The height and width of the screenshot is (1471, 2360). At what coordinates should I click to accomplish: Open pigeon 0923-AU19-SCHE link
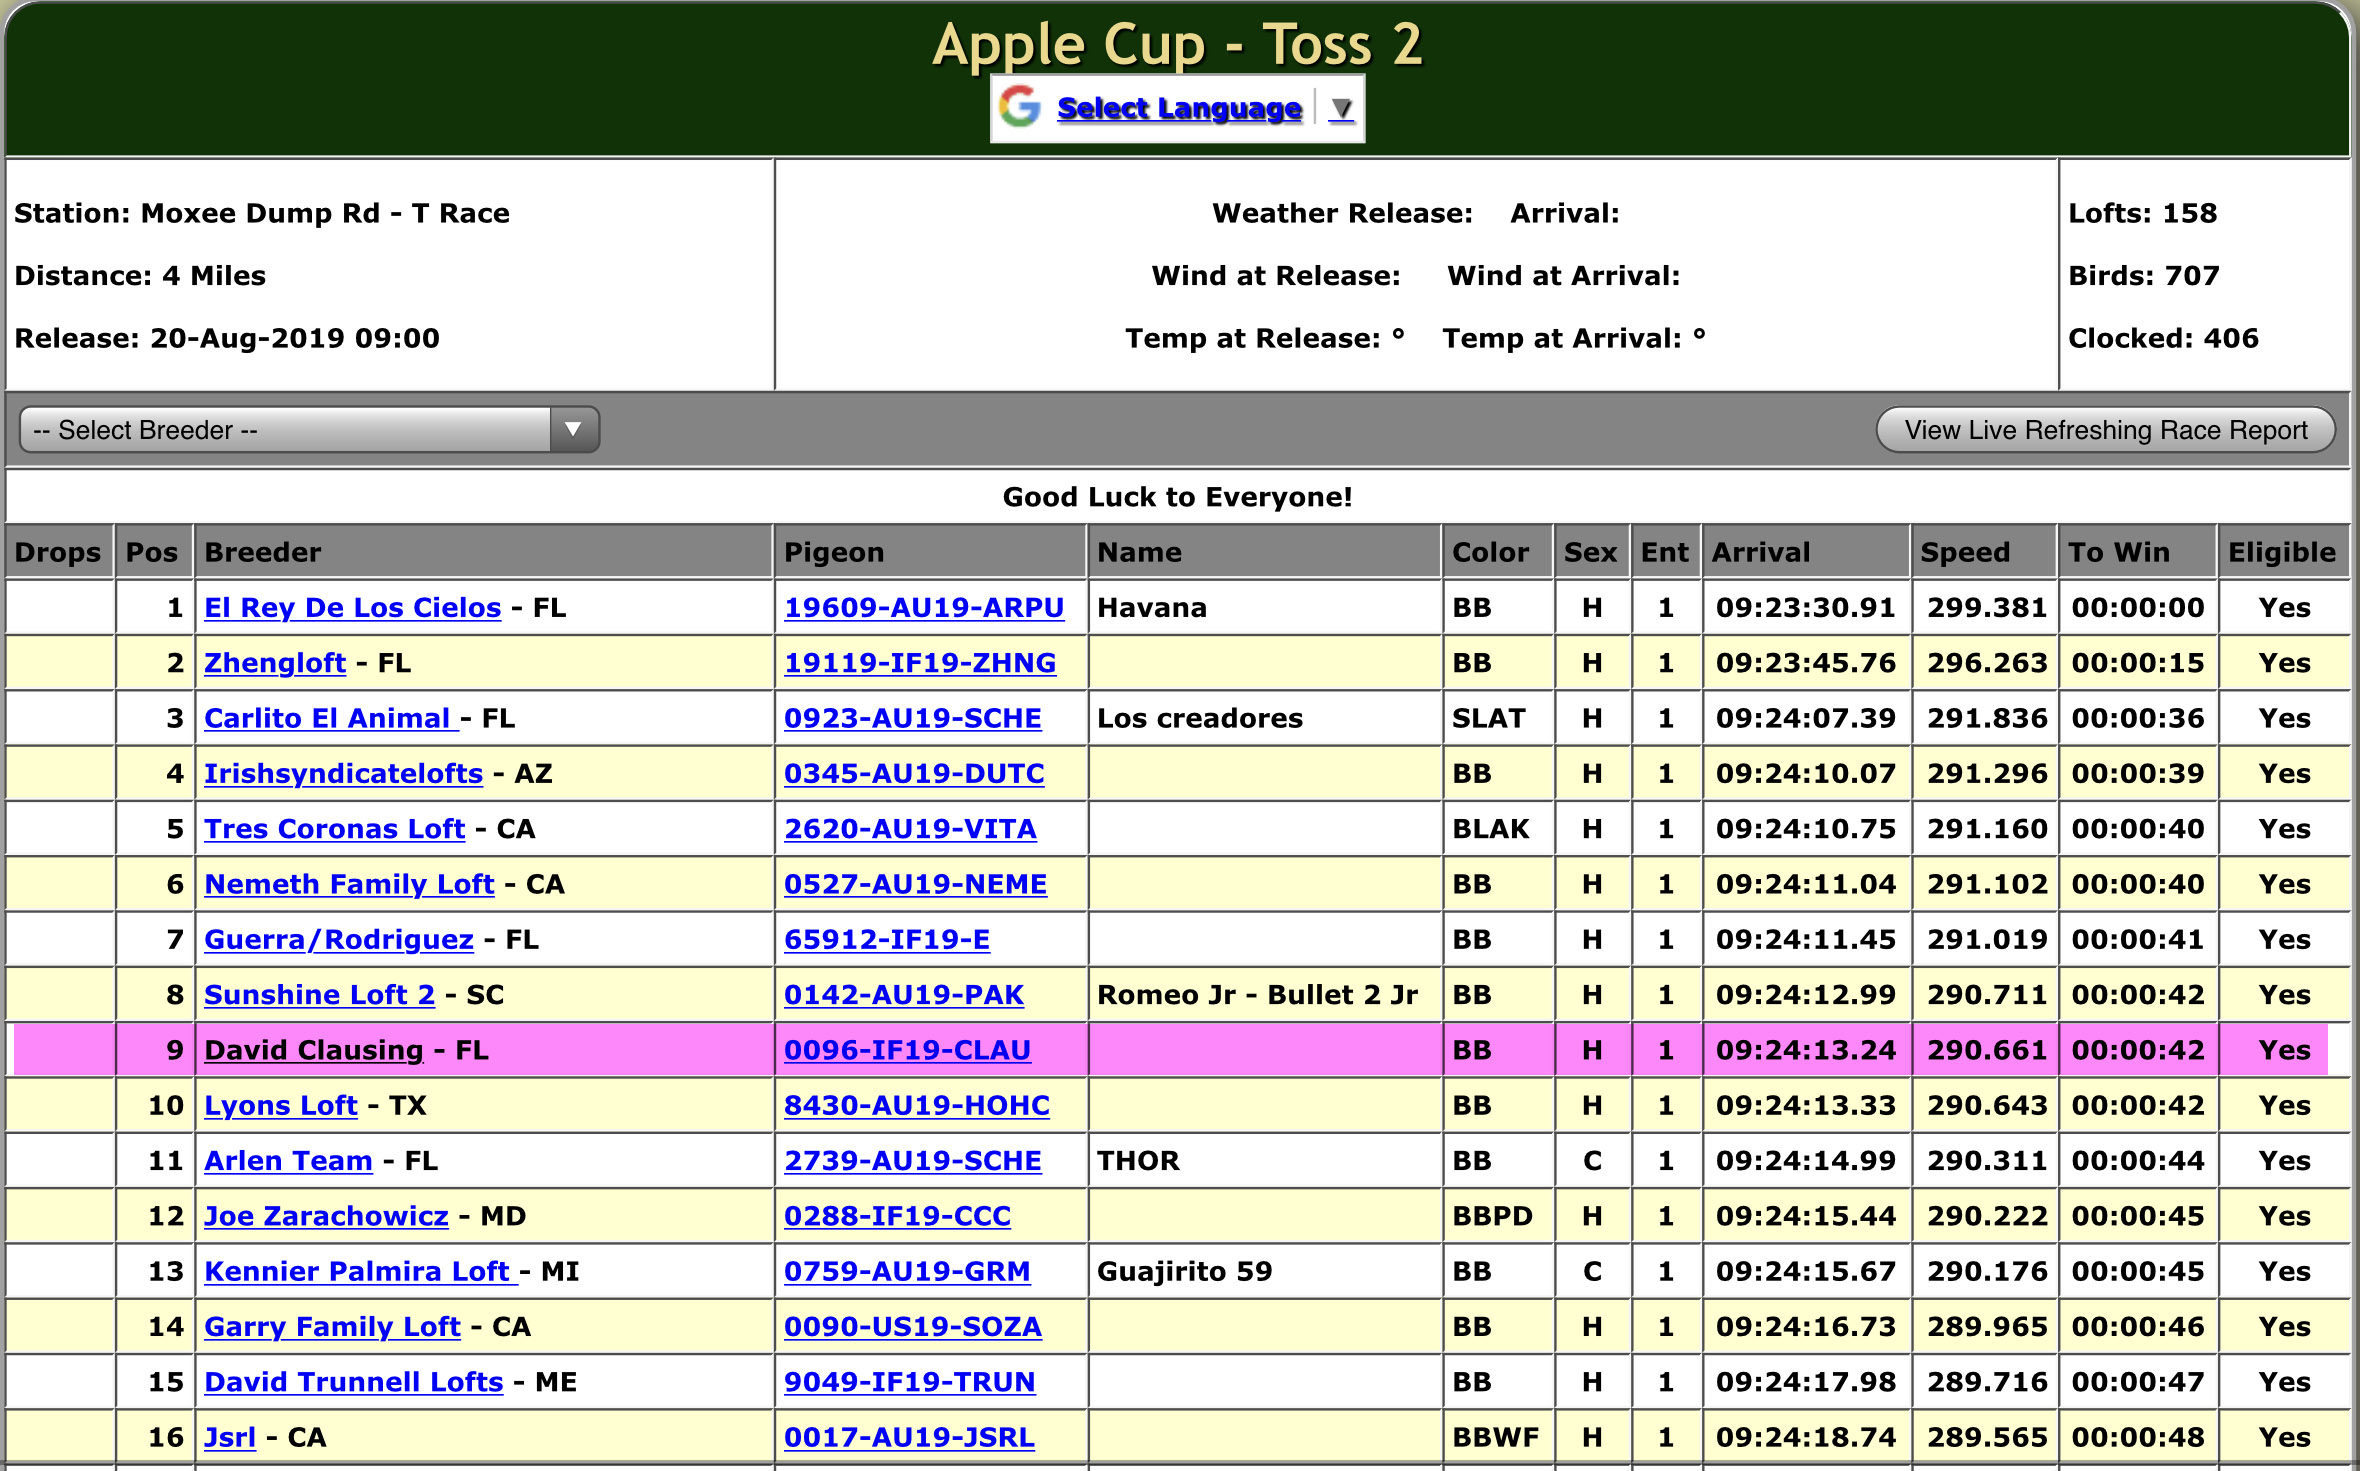point(912,718)
